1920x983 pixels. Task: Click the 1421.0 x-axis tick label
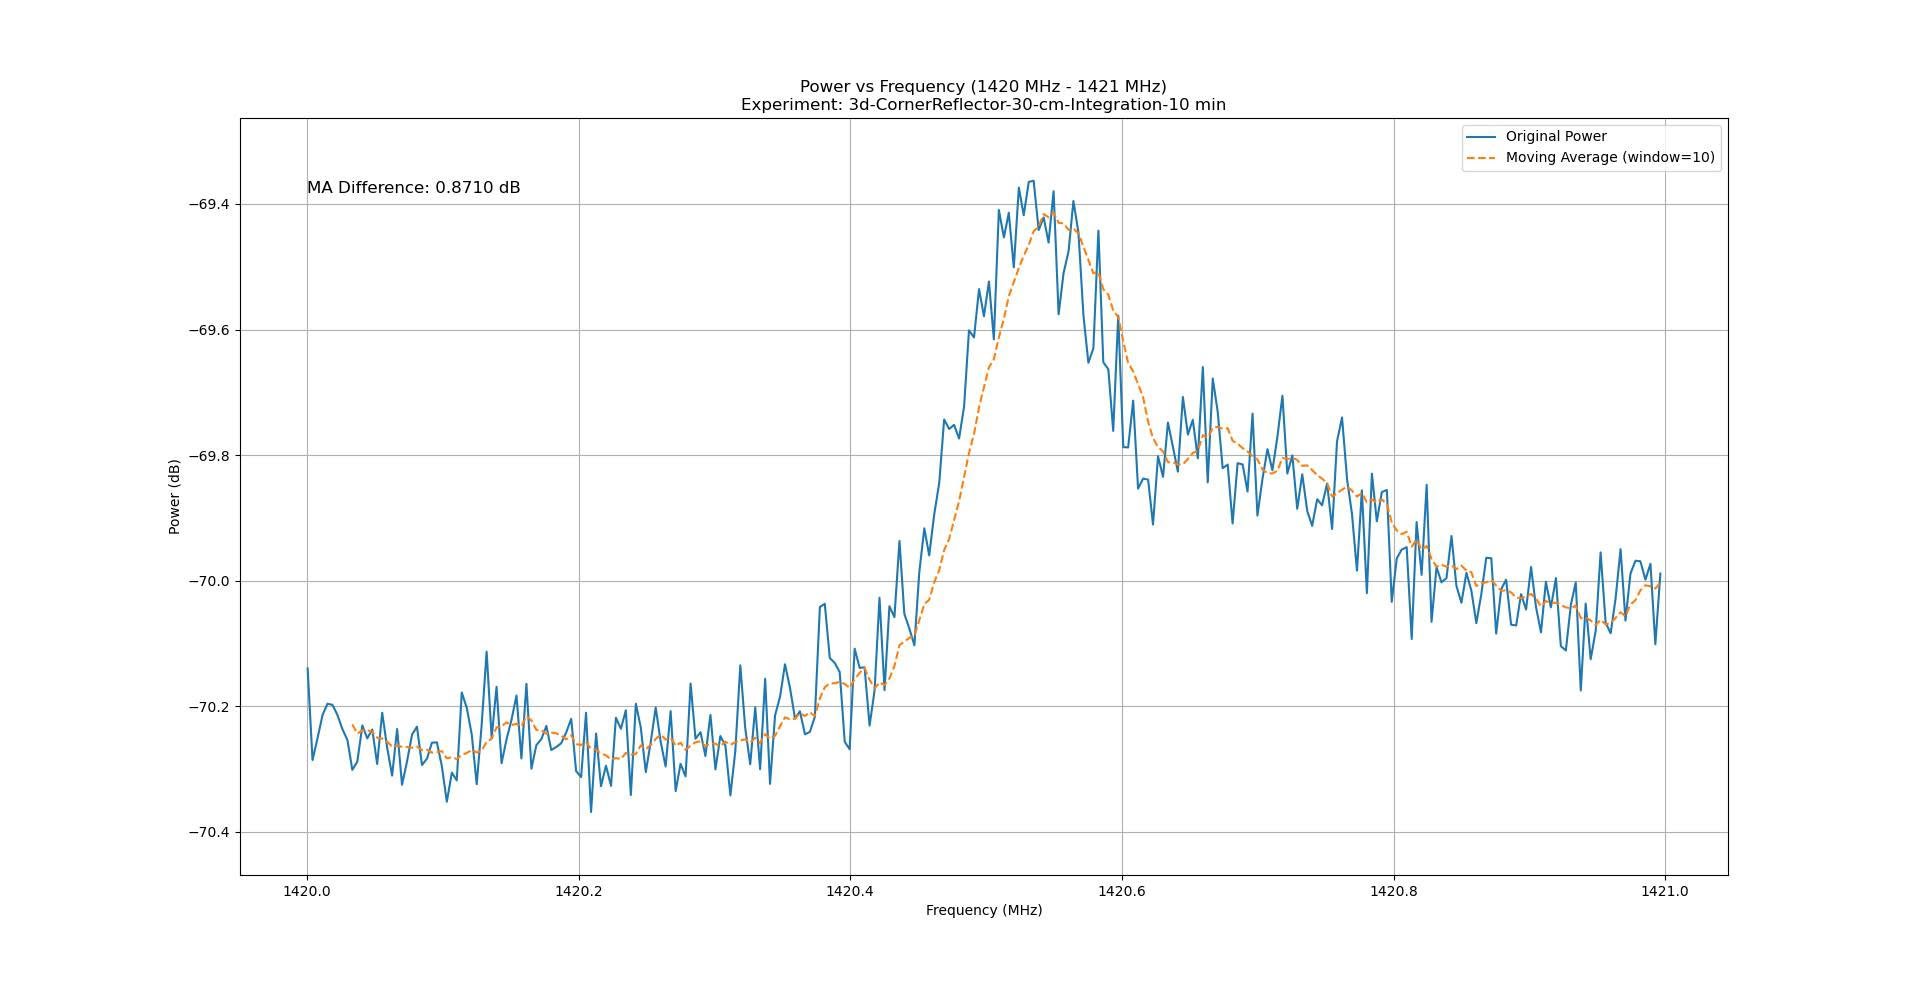[1665, 891]
